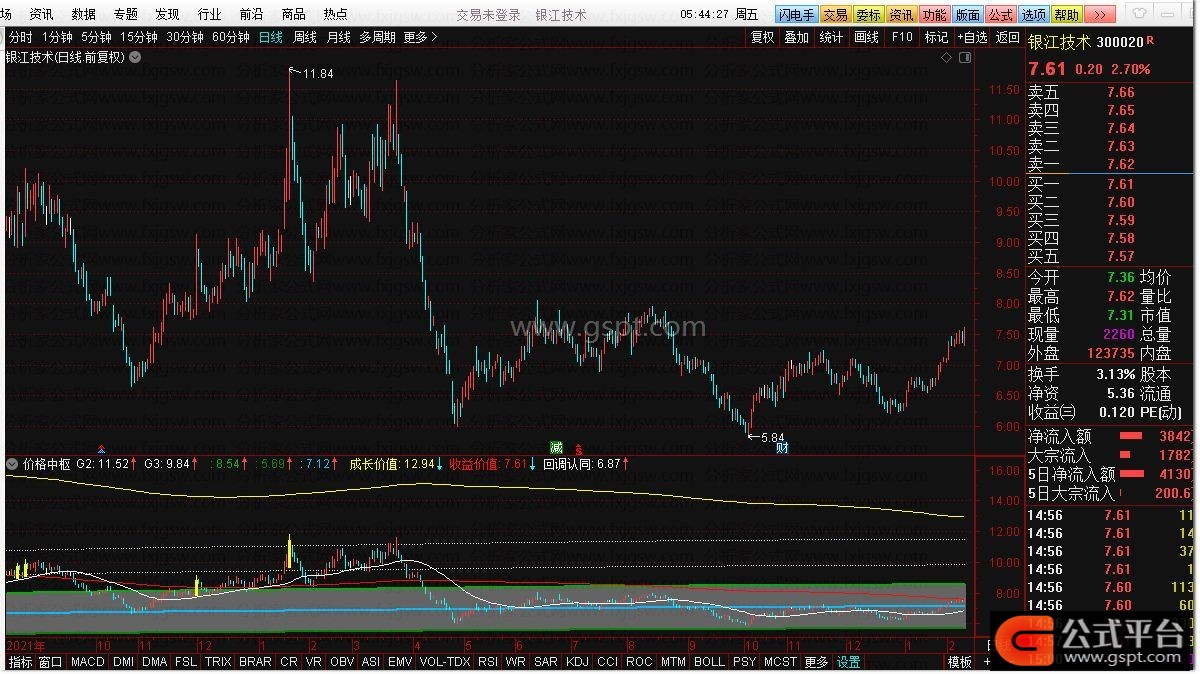Select the 5分钟 period

click(97, 37)
